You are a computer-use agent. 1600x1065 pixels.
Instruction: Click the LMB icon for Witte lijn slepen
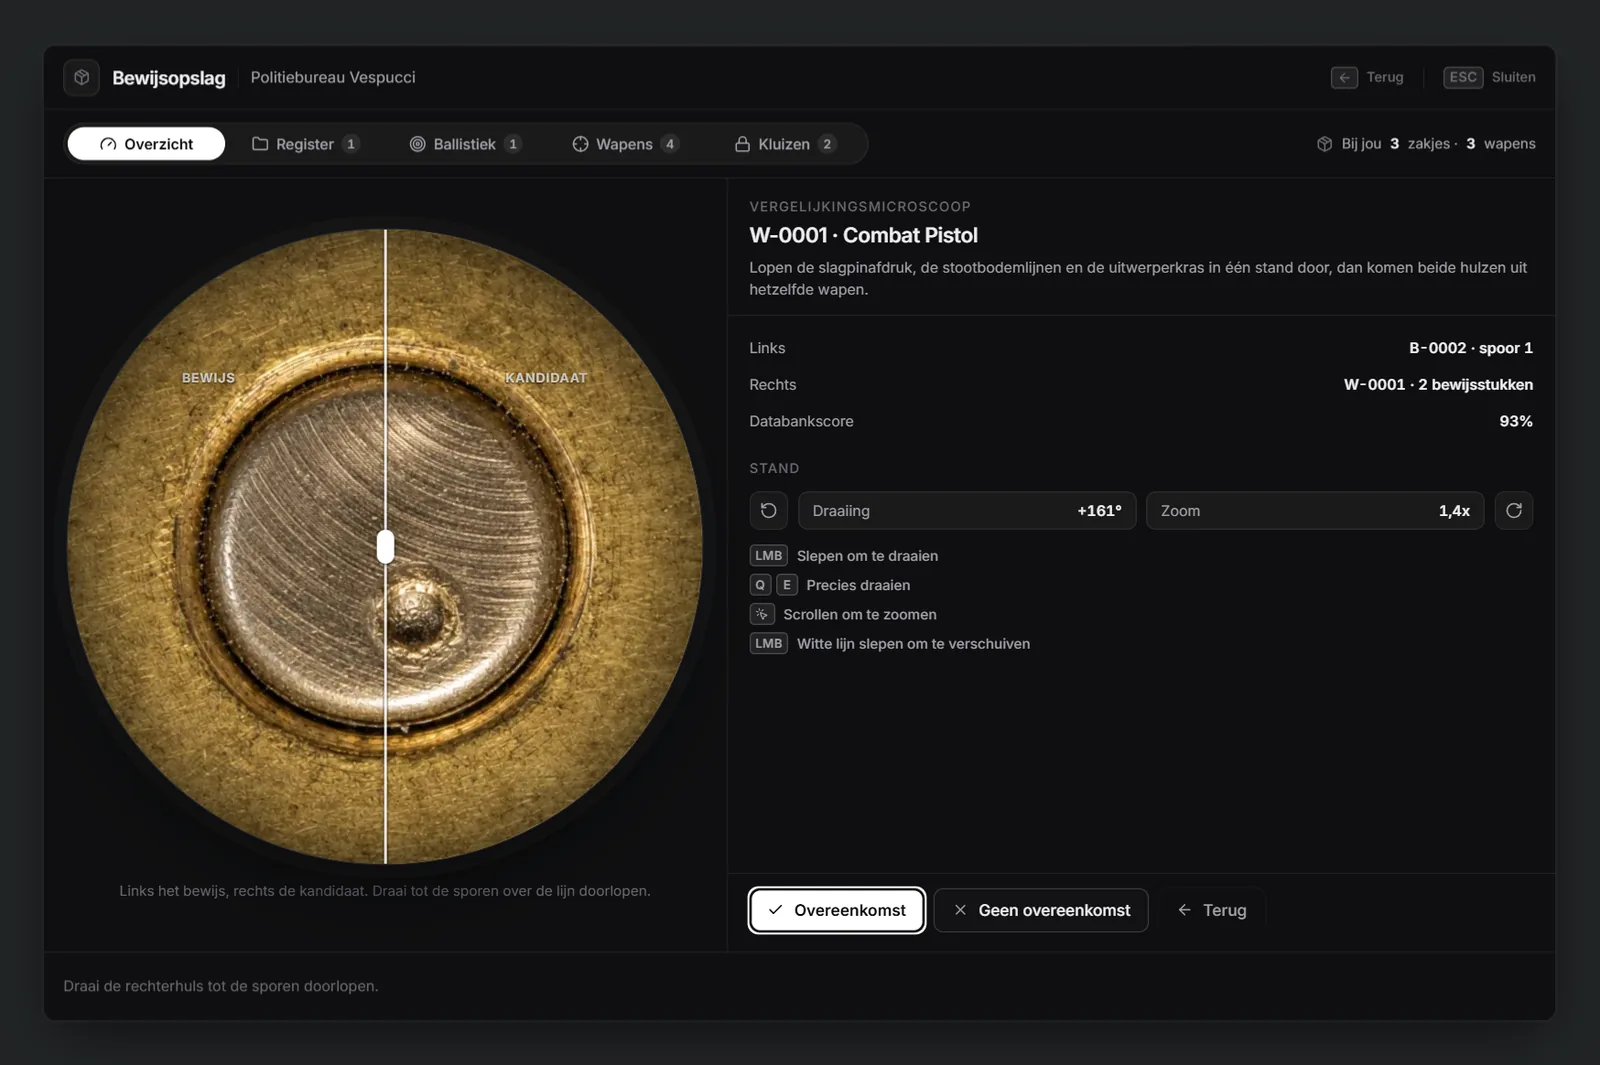[x=769, y=644]
